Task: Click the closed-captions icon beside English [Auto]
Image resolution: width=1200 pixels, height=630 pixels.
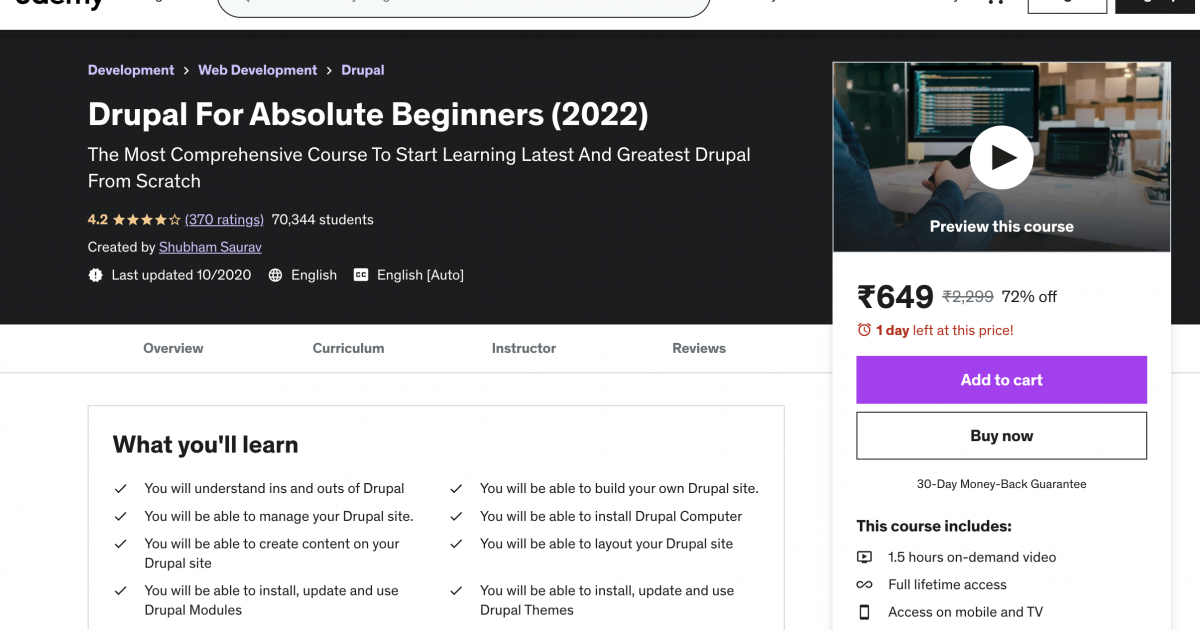Action: click(x=360, y=274)
